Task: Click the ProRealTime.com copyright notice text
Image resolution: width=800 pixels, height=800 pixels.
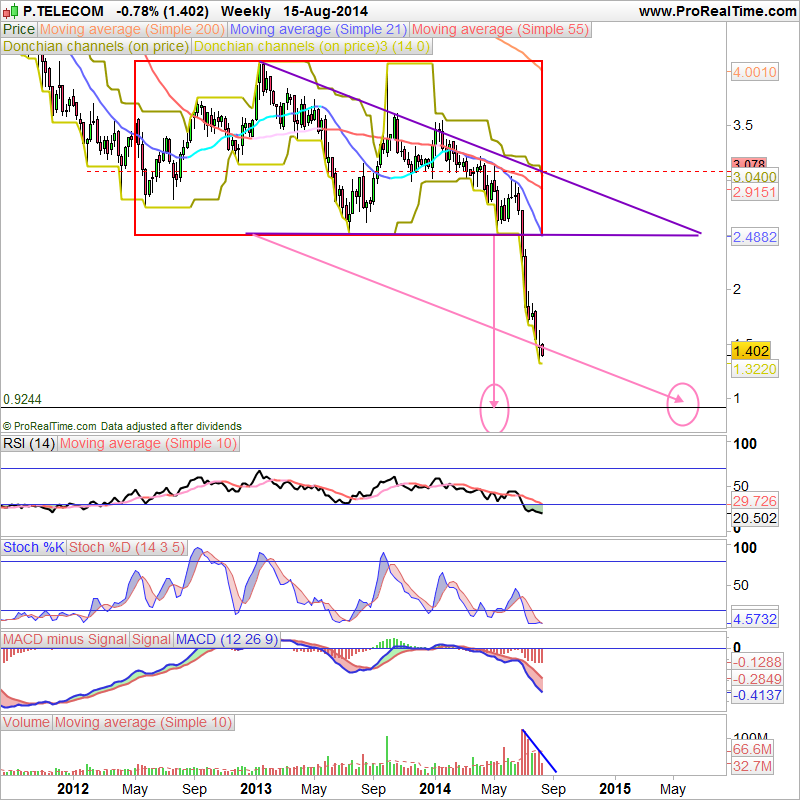Action: click(x=122, y=426)
